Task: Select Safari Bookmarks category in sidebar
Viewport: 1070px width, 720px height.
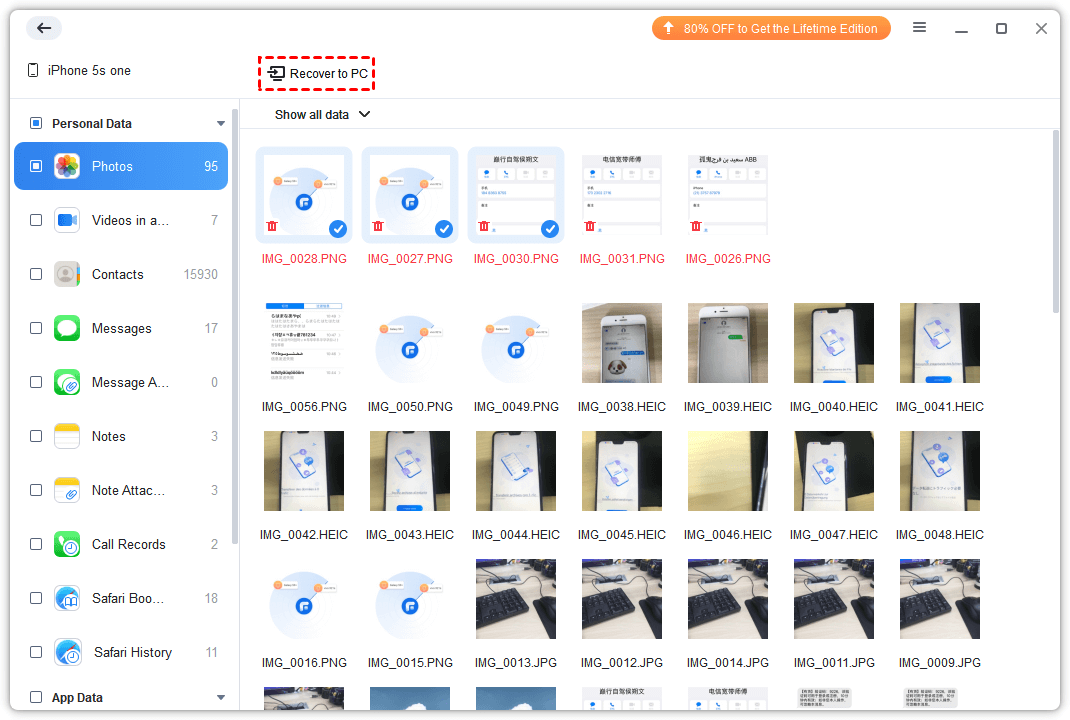Action: [126, 598]
